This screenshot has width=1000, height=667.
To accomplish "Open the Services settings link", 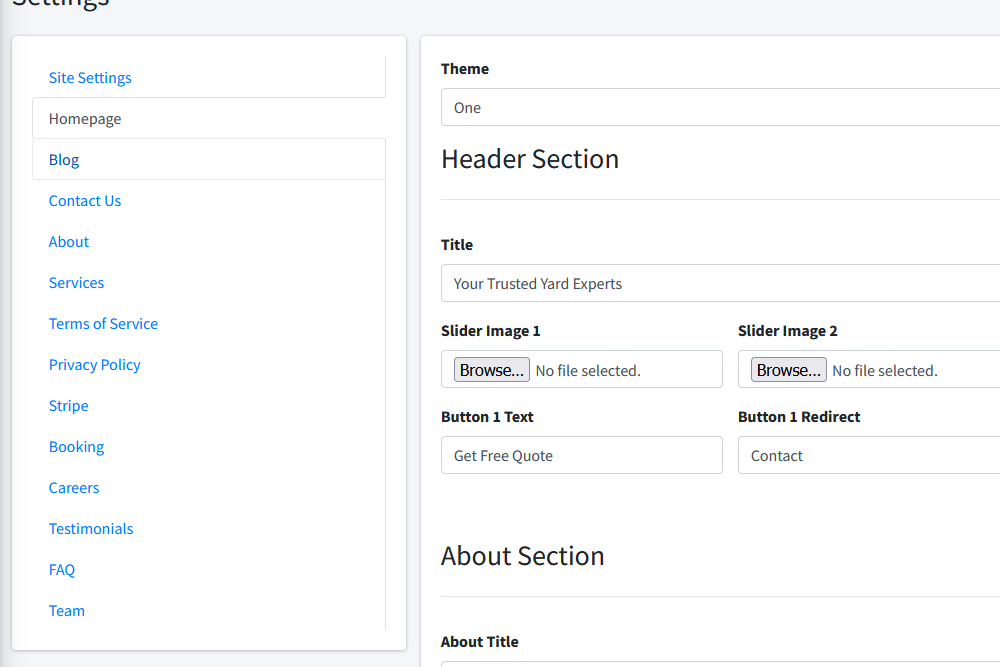I will pyautogui.click(x=76, y=283).
